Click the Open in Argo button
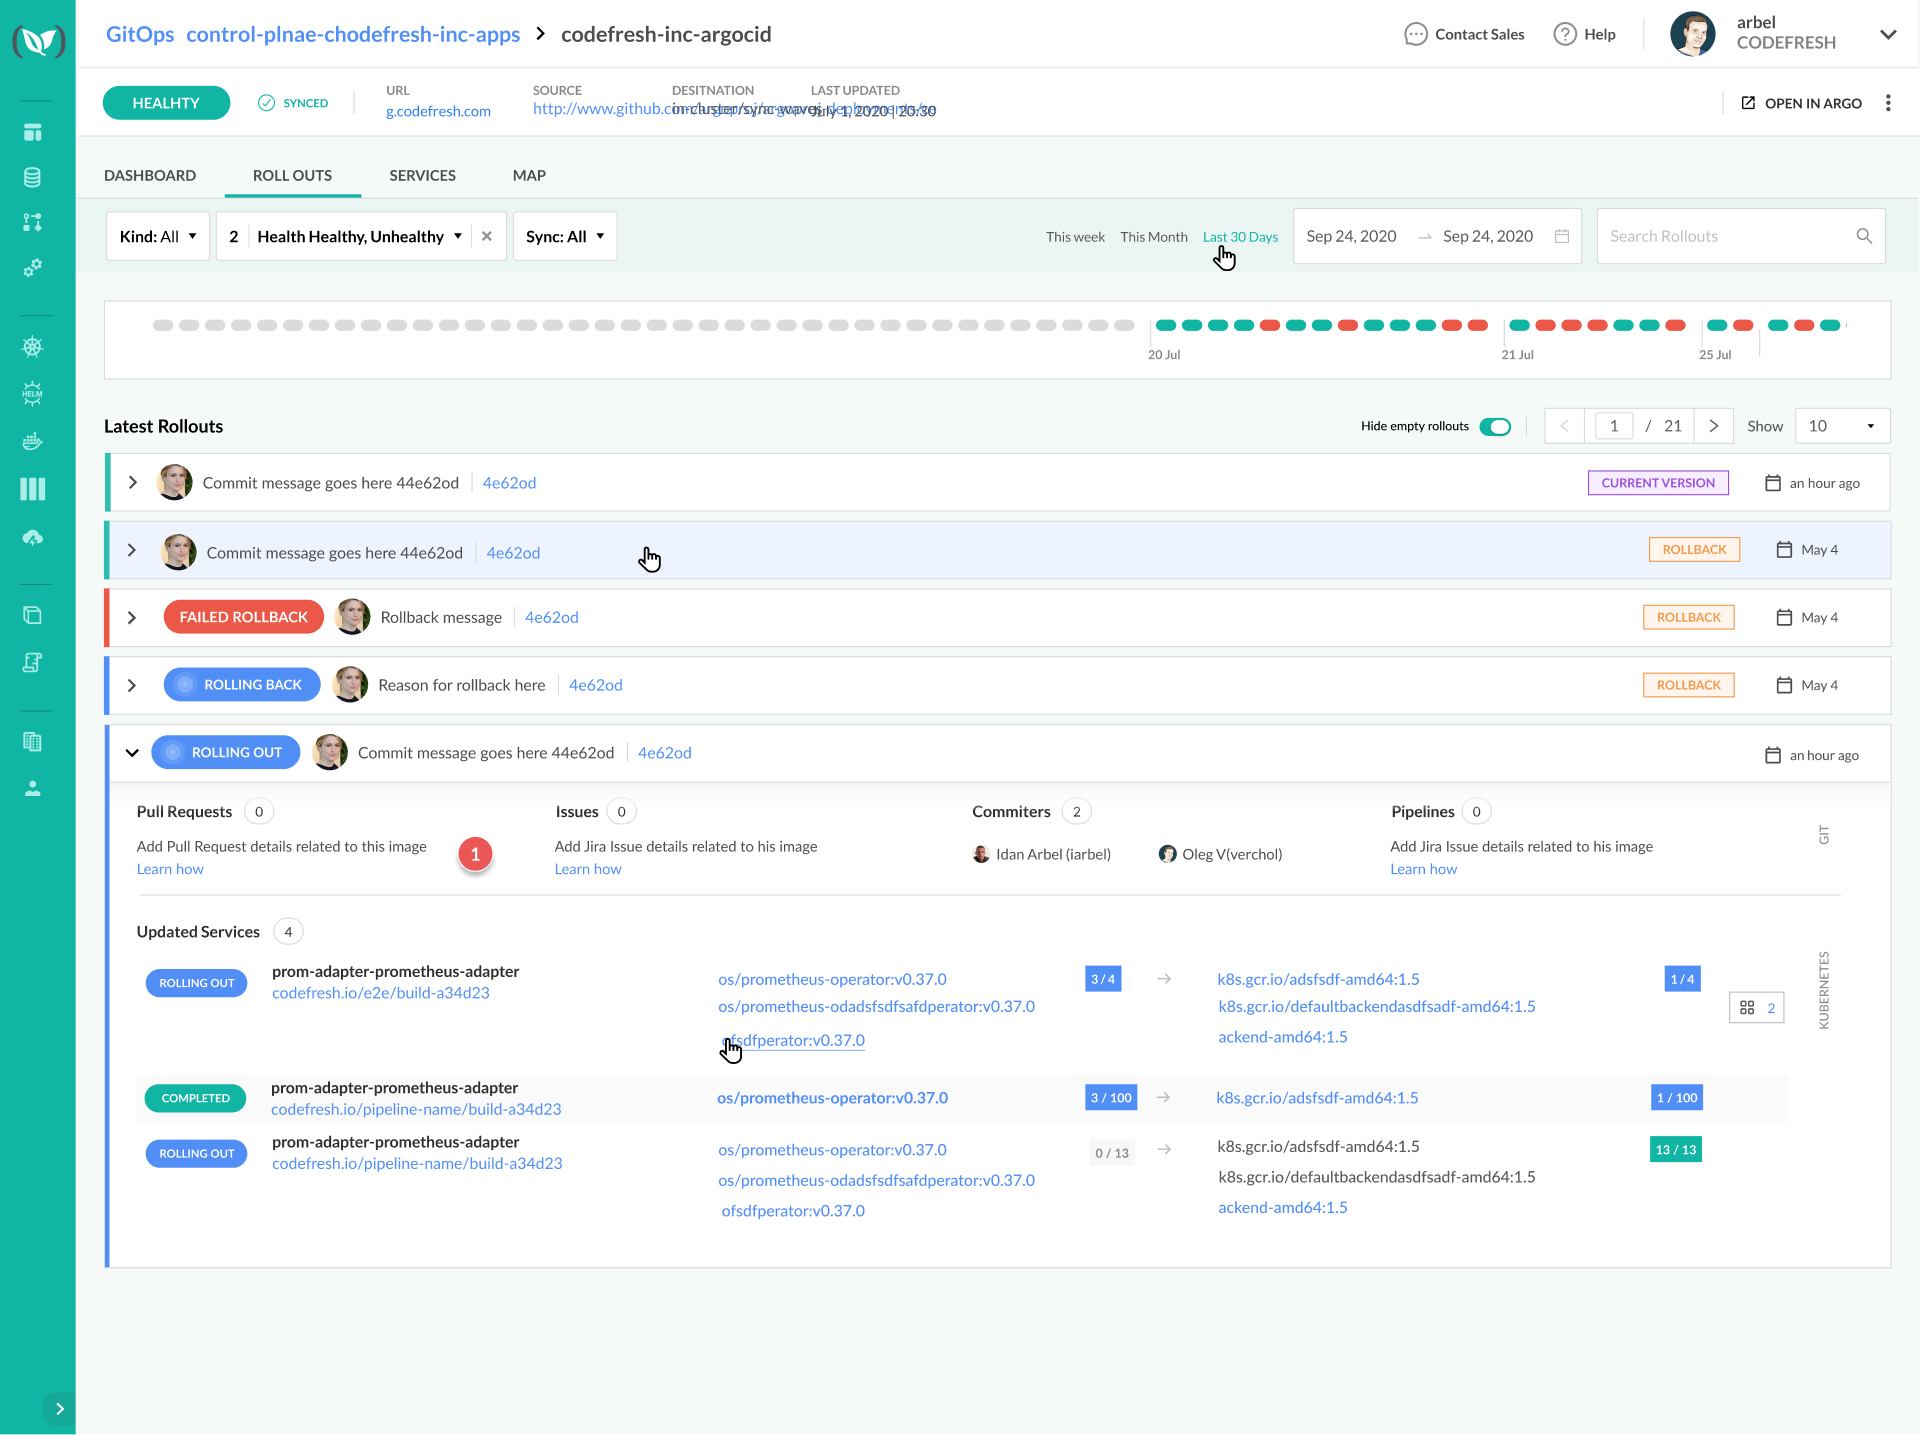Screen dimensions: 1921x1435 pyautogui.click(x=1801, y=103)
